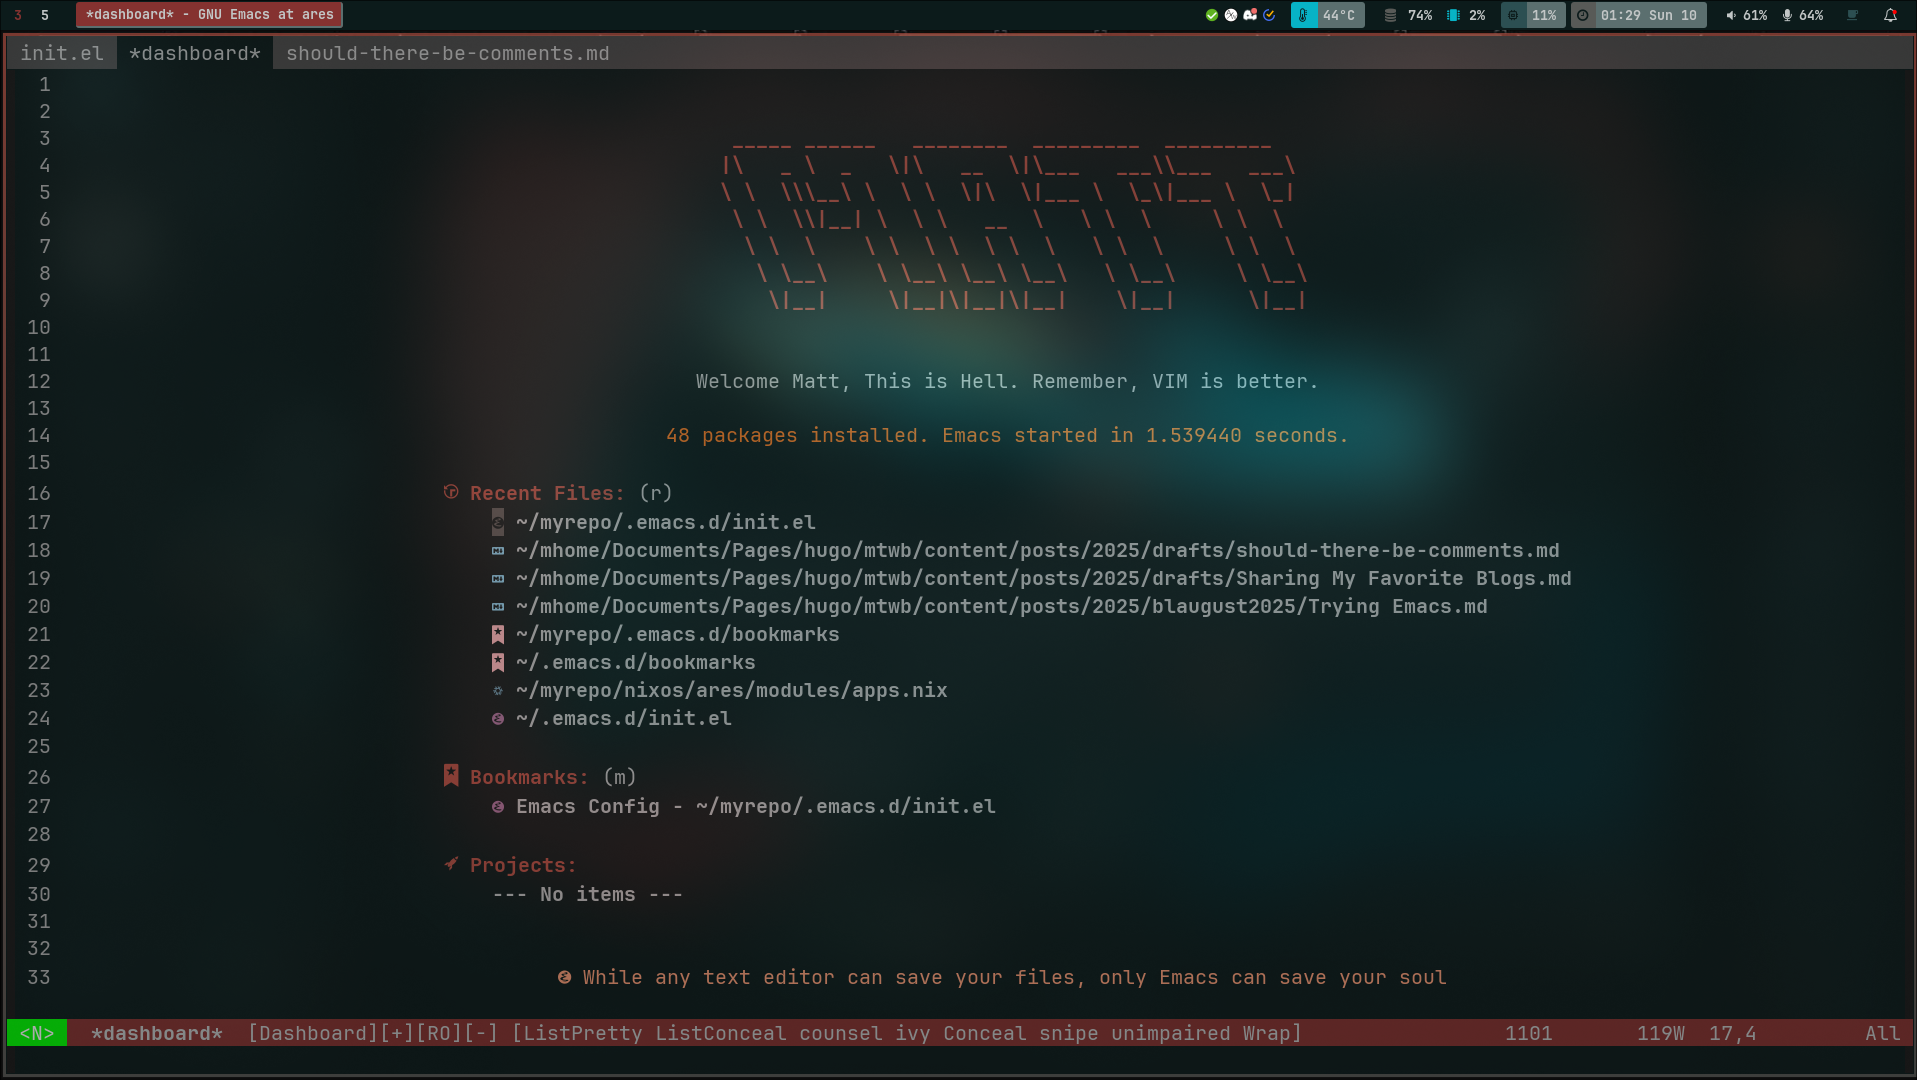Click the coffee cup idle-inhibitor icon
The image size is (1917, 1081).
[1852, 15]
